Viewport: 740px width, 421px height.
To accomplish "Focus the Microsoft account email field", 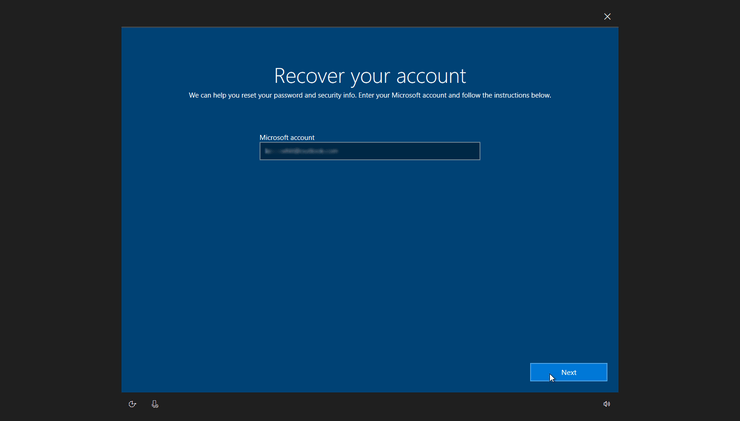I will pyautogui.click(x=370, y=151).
